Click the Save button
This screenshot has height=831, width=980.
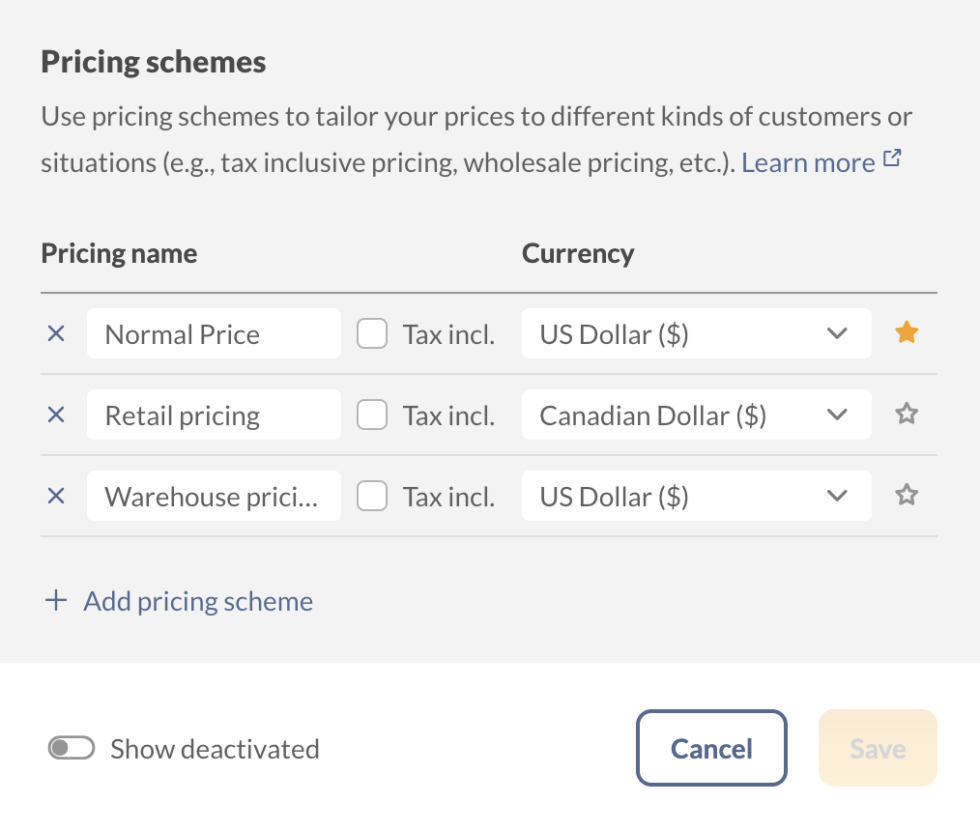point(876,748)
